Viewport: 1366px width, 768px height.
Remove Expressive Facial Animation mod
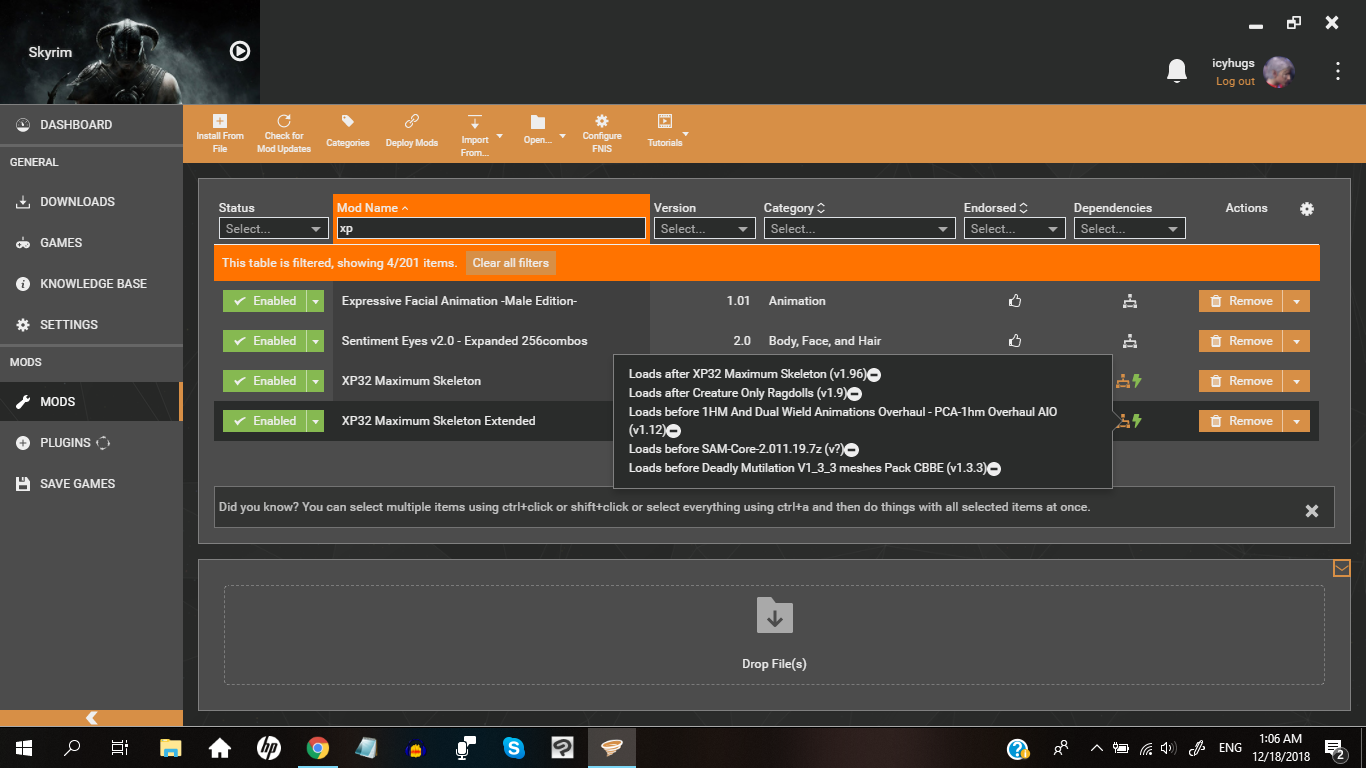point(1241,301)
